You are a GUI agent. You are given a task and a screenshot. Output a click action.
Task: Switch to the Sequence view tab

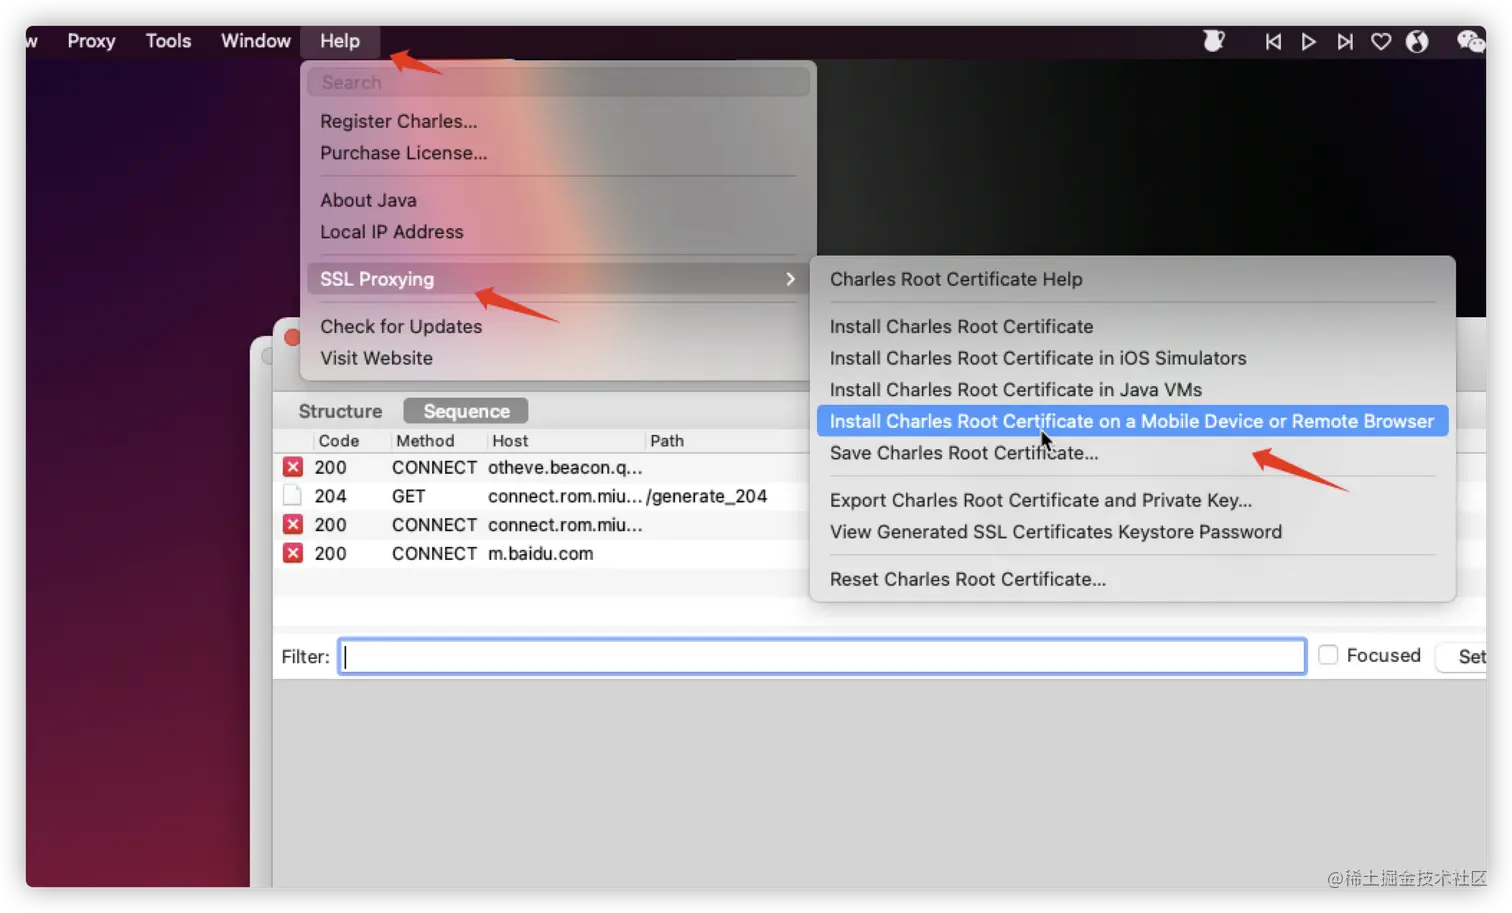[466, 411]
